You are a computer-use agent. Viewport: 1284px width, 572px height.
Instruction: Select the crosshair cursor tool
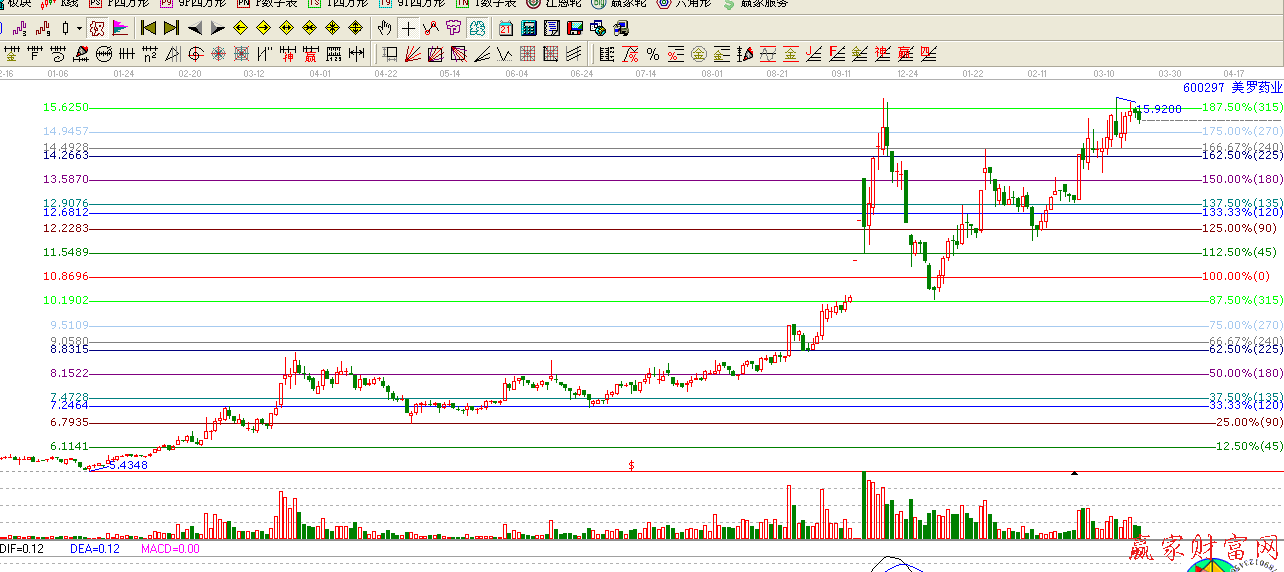(408, 28)
